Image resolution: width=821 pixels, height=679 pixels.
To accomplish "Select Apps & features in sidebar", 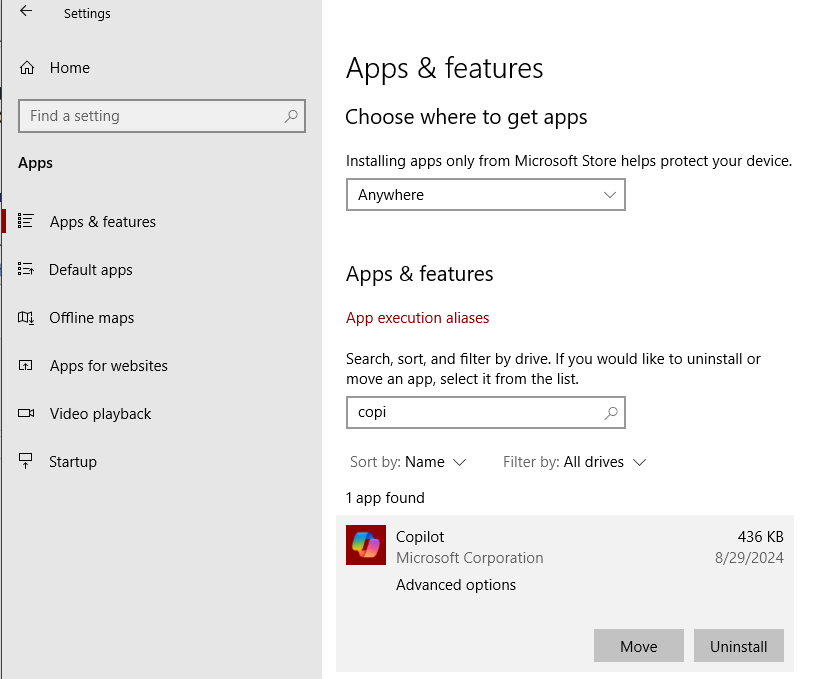I will (x=103, y=222).
